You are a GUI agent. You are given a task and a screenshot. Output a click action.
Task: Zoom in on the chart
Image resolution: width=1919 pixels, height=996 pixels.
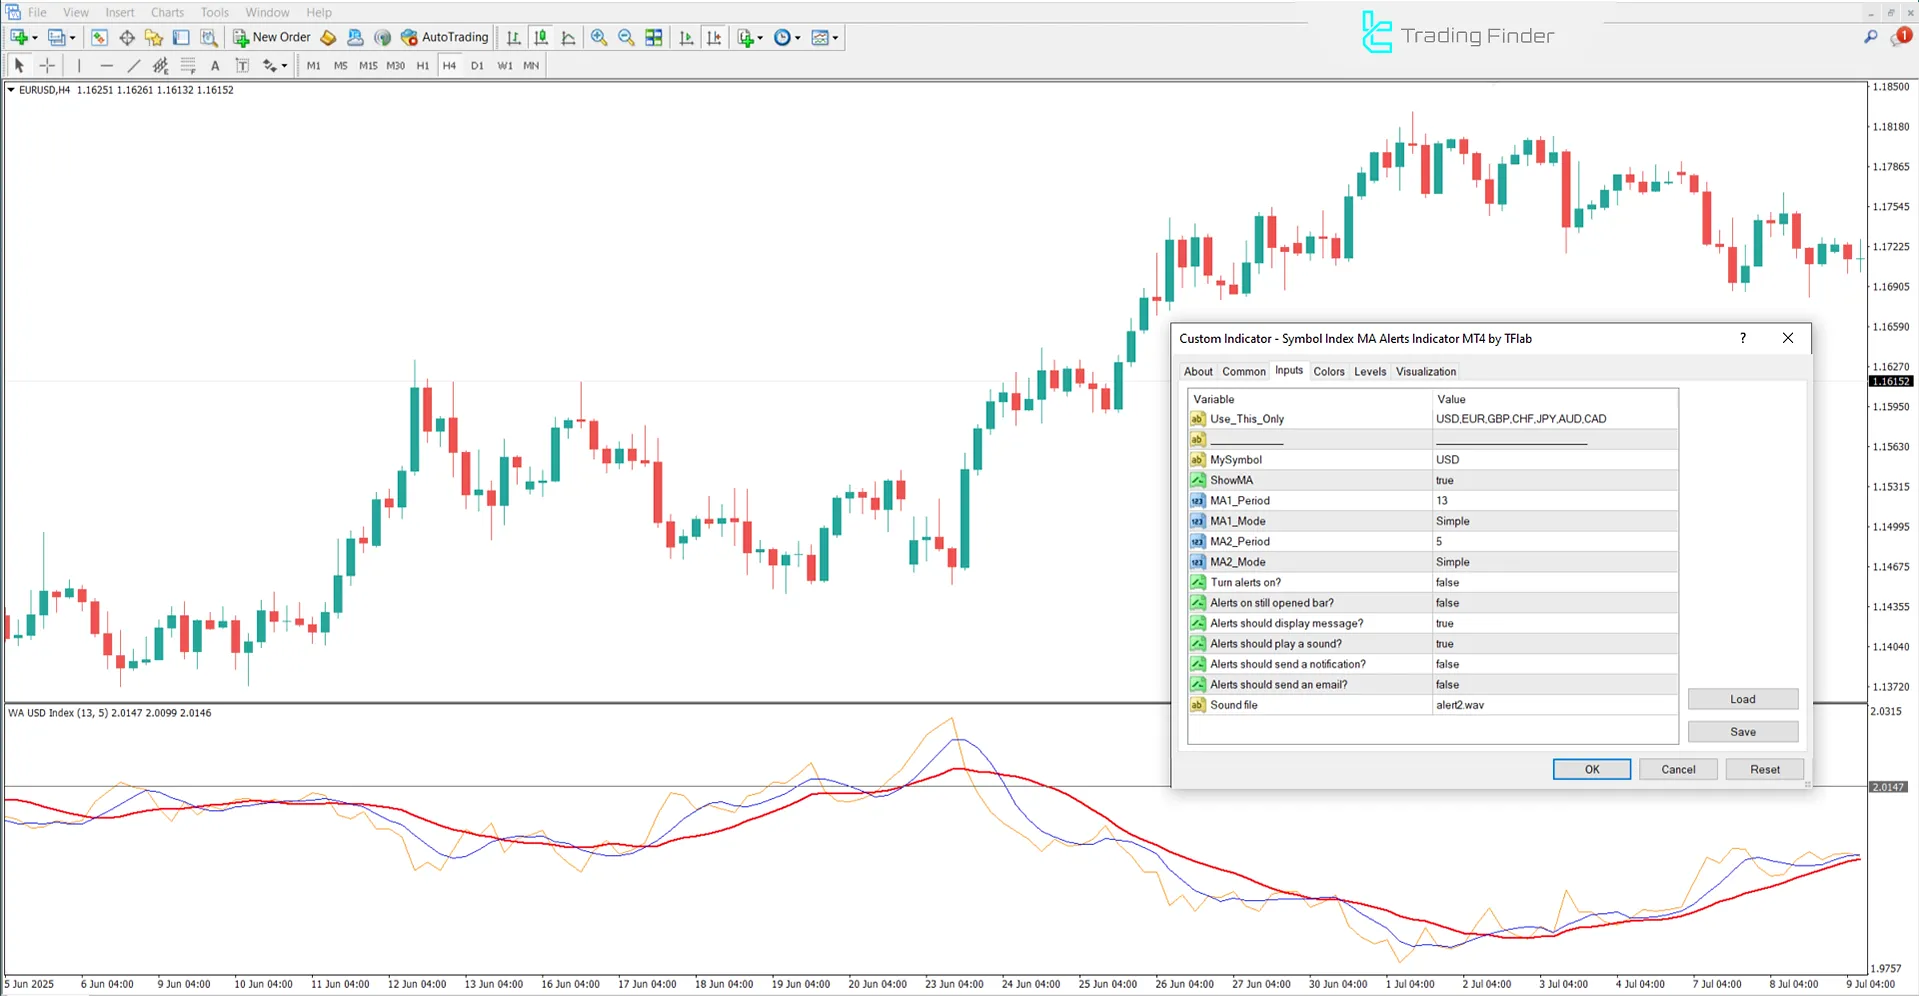click(x=599, y=37)
